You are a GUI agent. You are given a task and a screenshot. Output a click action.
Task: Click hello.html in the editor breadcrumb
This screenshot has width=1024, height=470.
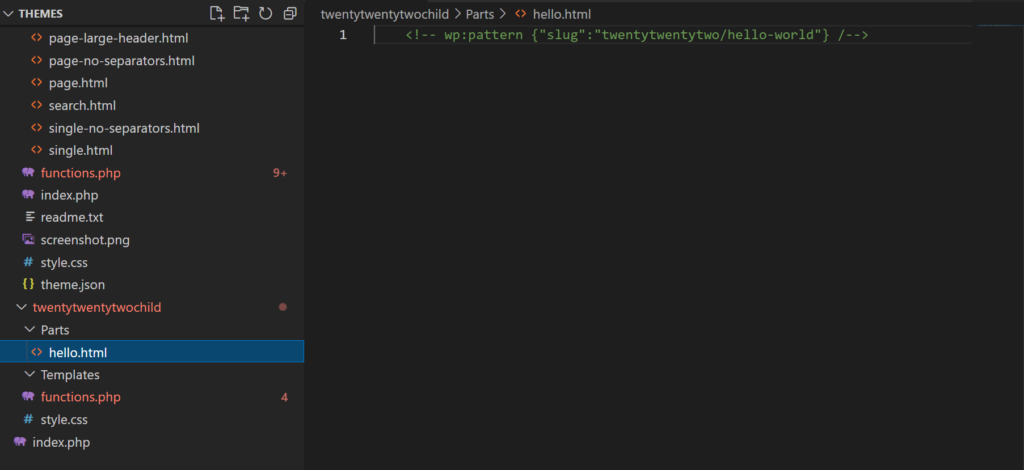click(x=562, y=14)
